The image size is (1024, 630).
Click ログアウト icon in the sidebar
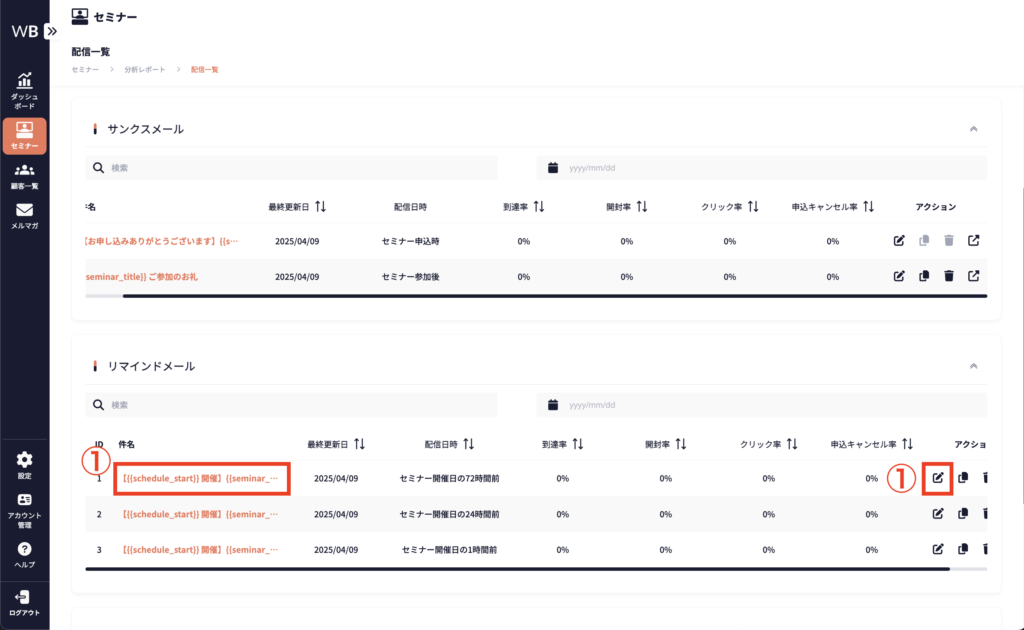[24, 602]
